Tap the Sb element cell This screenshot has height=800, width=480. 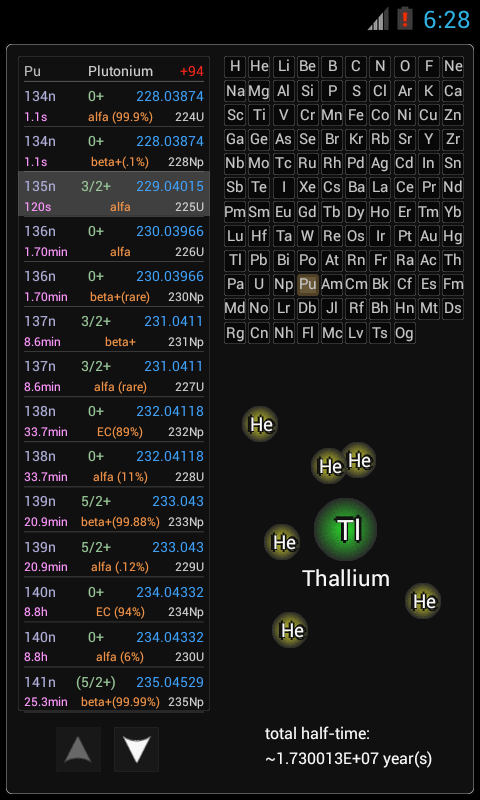(235, 187)
